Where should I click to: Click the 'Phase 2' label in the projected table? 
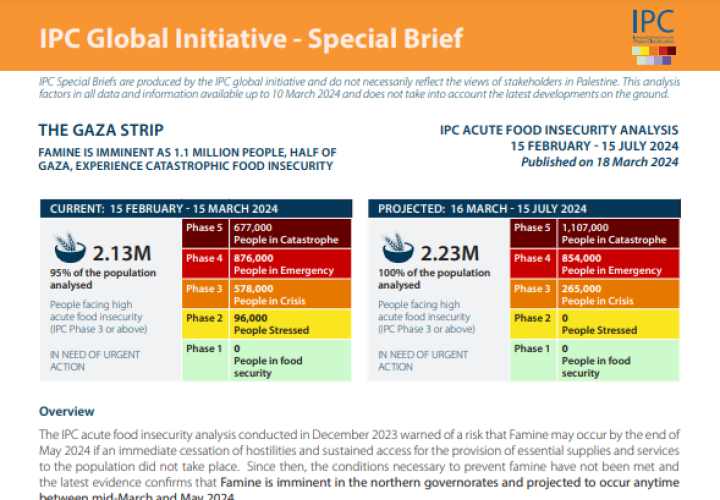pos(532,318)
